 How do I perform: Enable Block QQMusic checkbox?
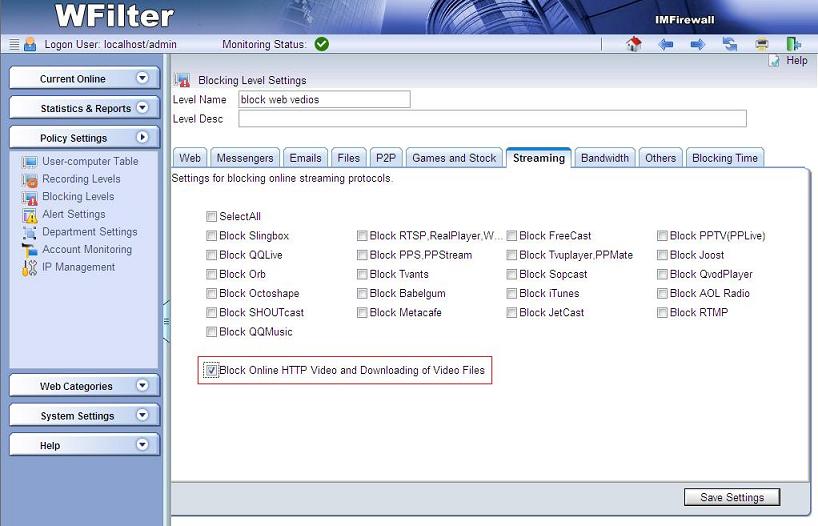coord(211,331)
